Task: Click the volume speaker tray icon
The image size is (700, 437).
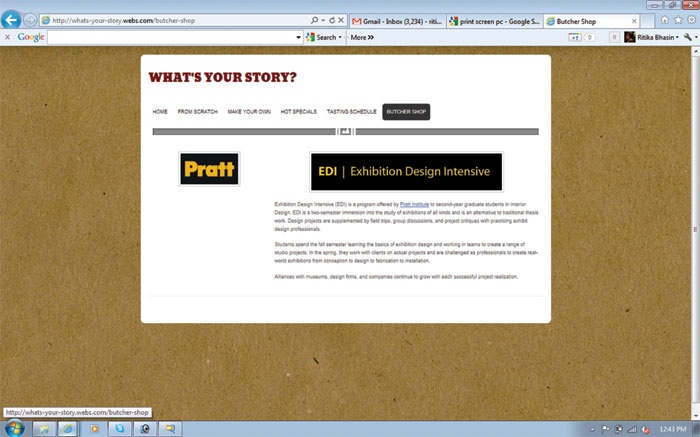Action: click(645, 429)
